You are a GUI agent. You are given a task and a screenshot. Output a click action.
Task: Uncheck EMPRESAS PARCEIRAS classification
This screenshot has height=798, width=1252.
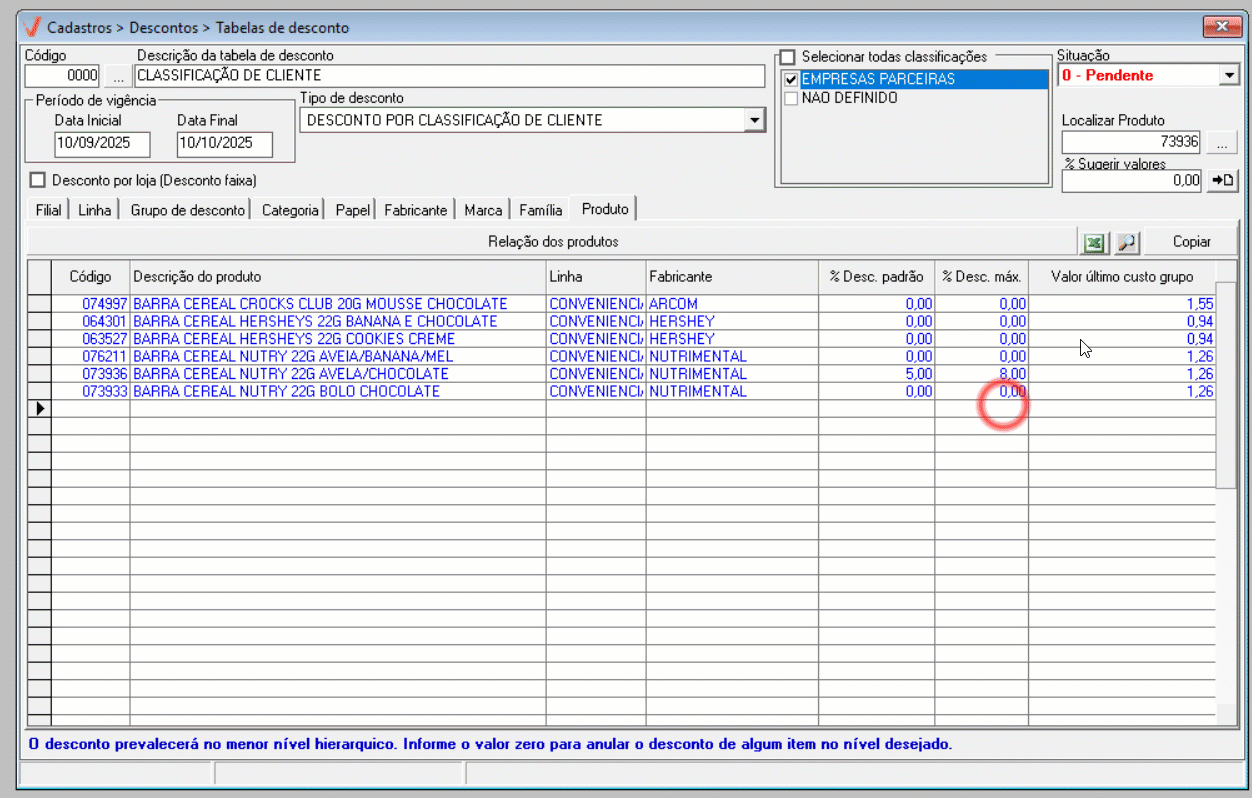[x=791, y=80]
